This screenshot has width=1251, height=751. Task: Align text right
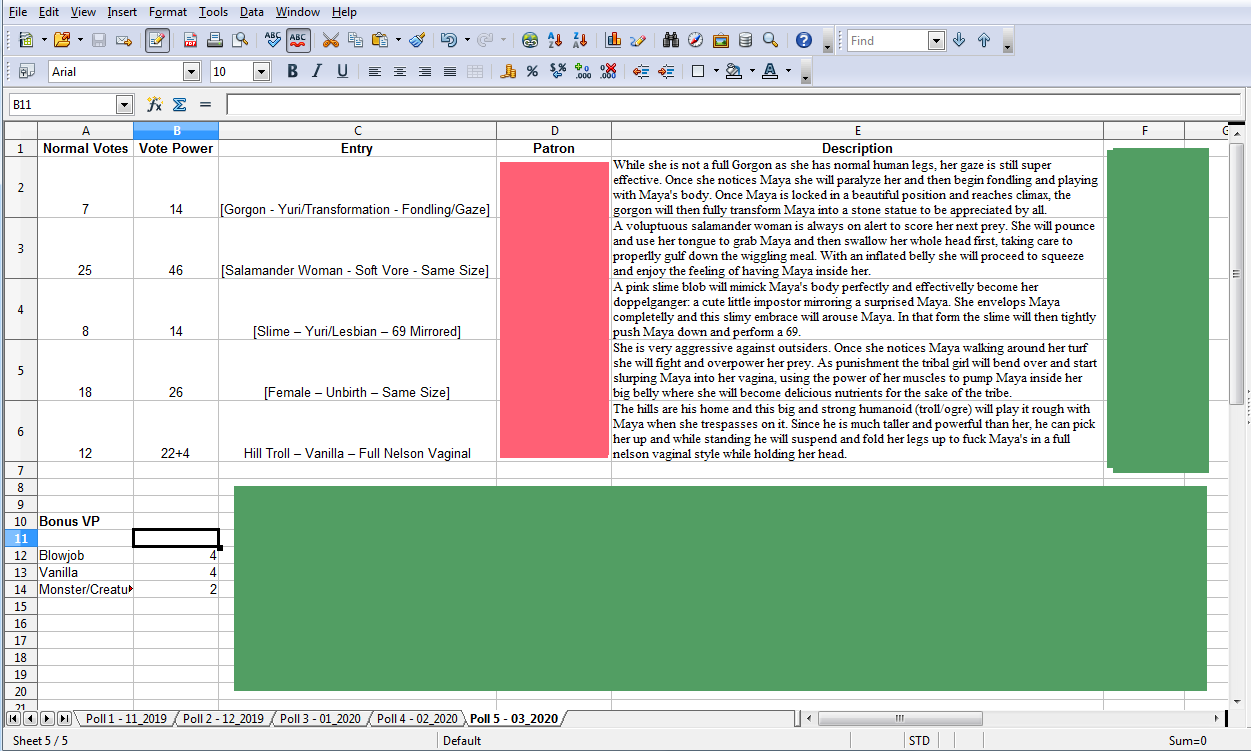coord(425,71)
